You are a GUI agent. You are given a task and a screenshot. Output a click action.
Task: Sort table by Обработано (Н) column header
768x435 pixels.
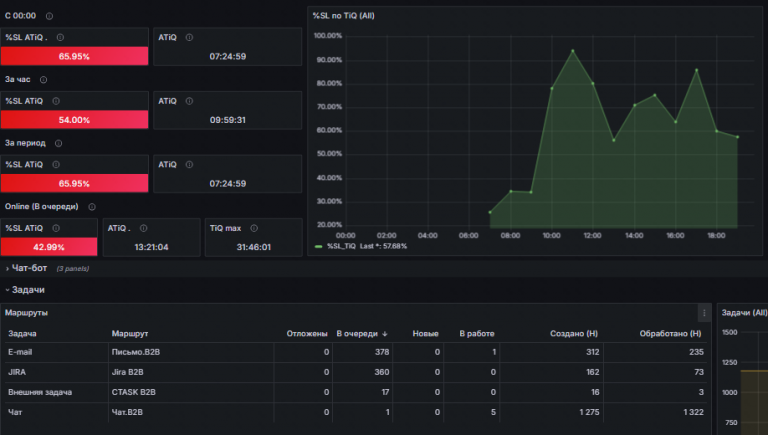[671, 334]
